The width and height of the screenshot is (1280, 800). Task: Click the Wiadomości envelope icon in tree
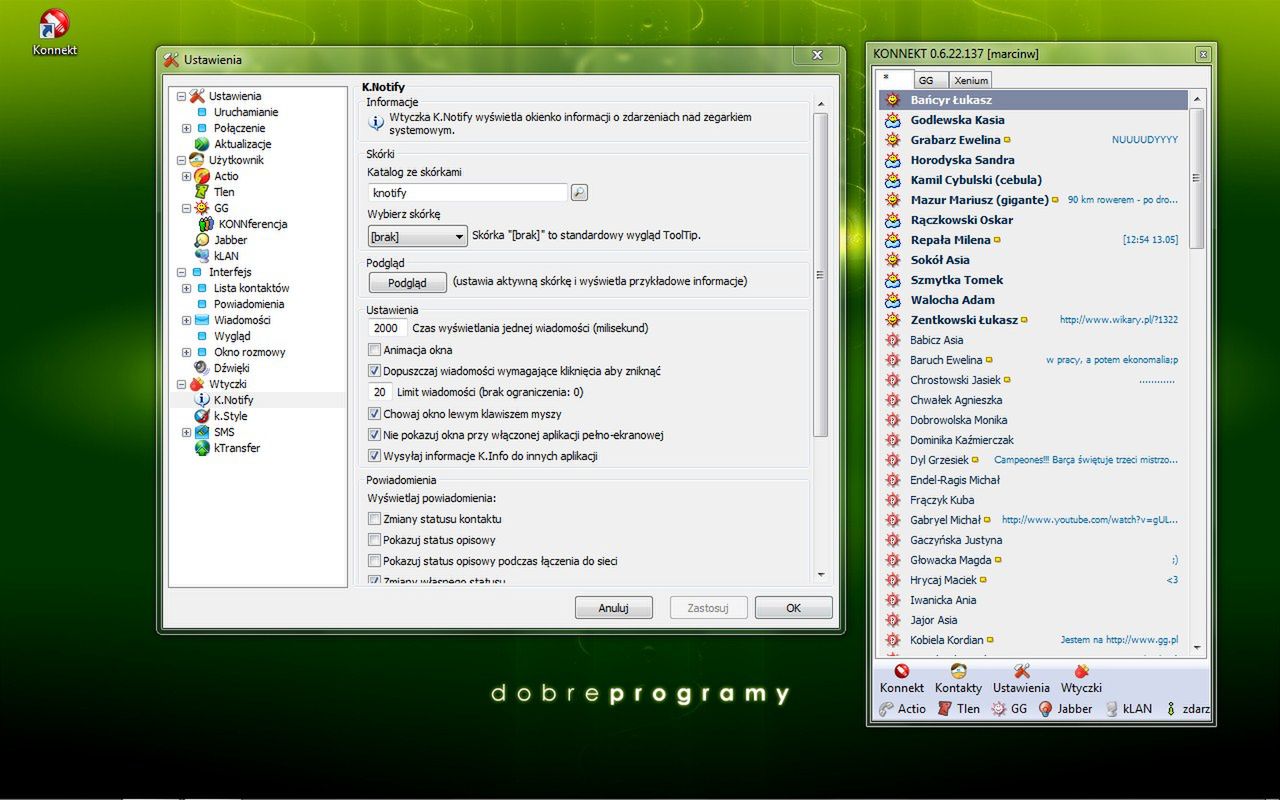coord(201,320)
